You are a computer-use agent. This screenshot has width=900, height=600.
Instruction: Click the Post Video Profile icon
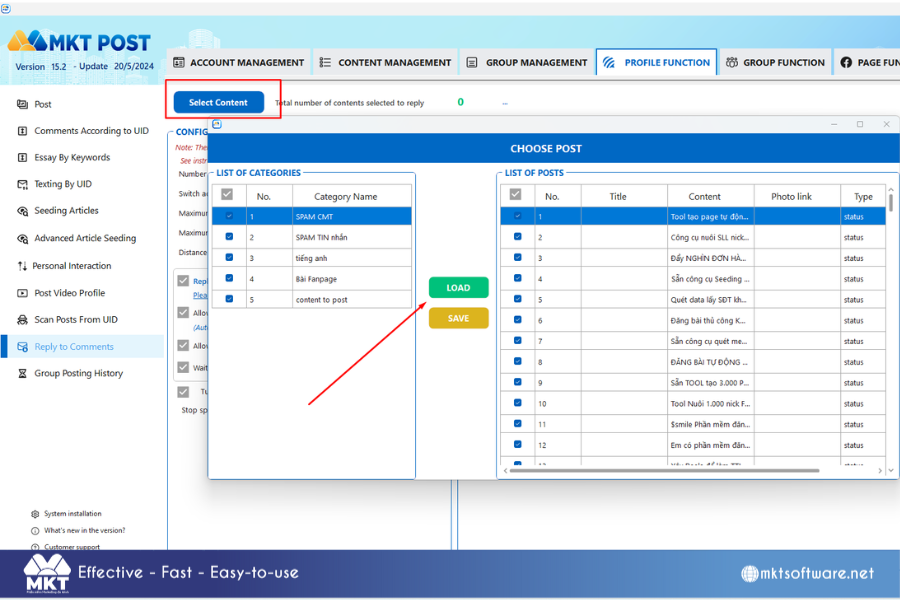click(22, 293)
